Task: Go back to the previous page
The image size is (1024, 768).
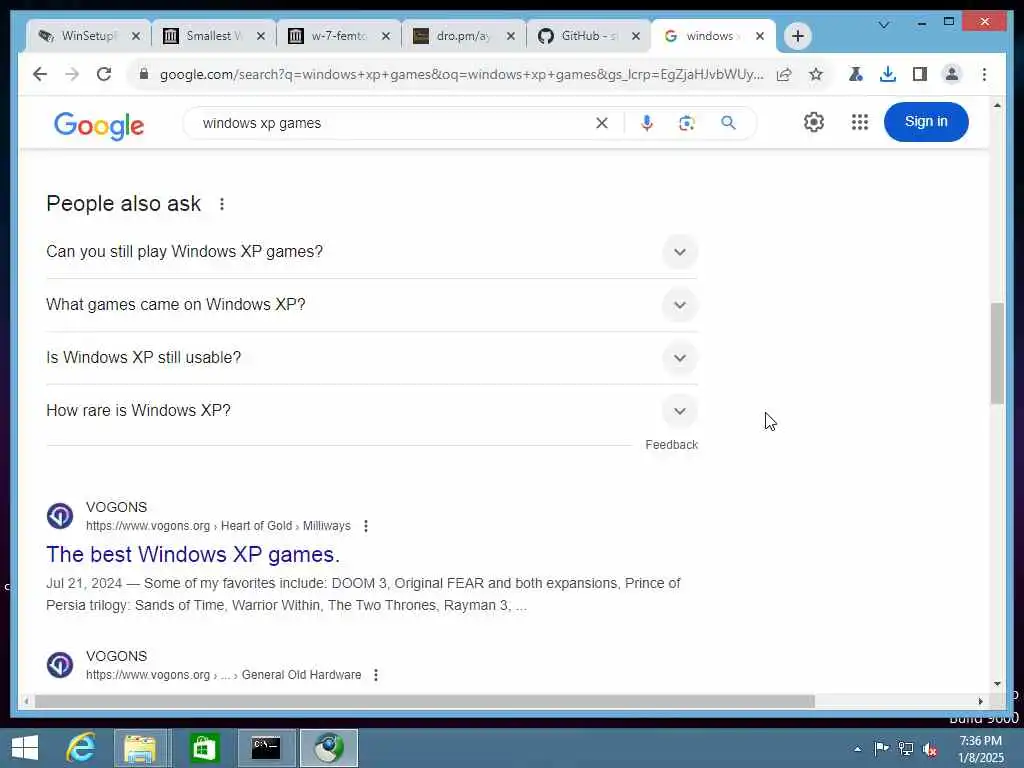Action: pyautogui.click(x=40, y=74)
